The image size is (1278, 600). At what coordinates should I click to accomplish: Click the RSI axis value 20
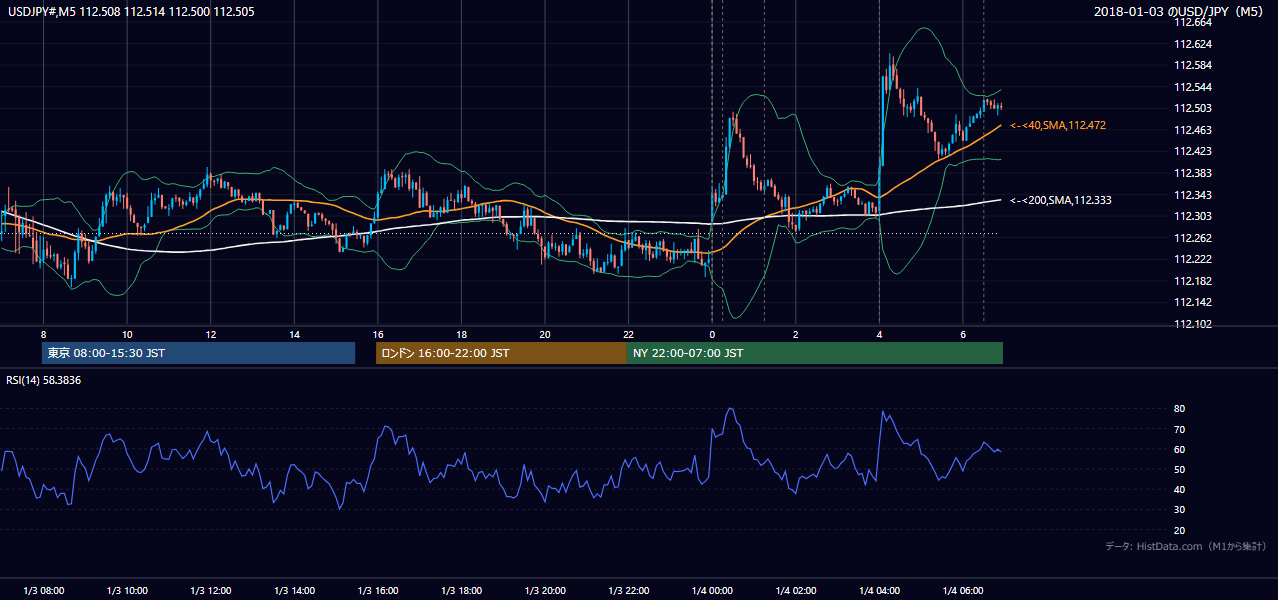(x=1180, y=531)
